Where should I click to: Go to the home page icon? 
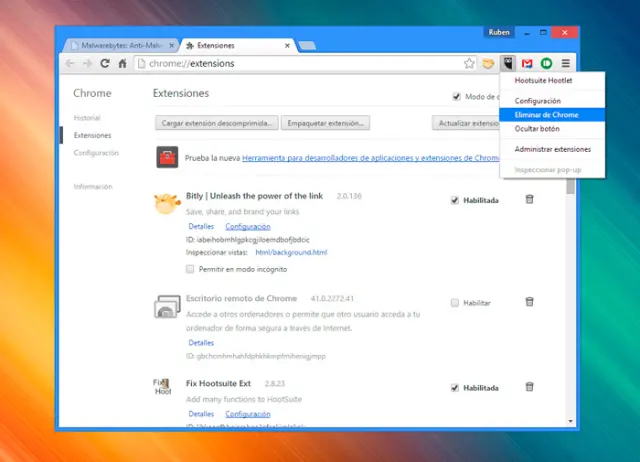tap(122, 63)
